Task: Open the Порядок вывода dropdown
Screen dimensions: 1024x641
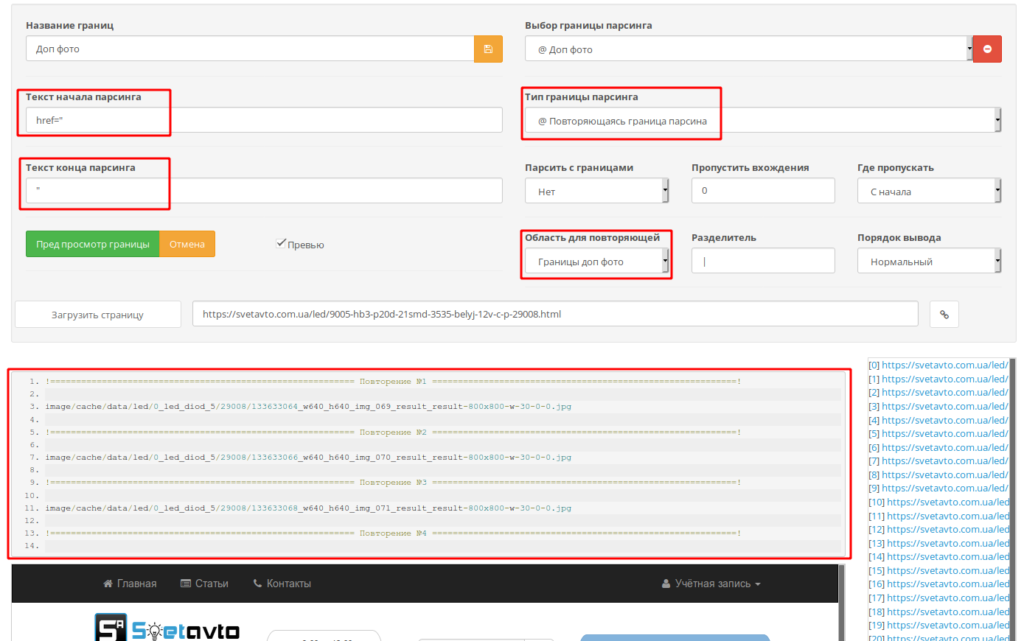Action: 929,261
